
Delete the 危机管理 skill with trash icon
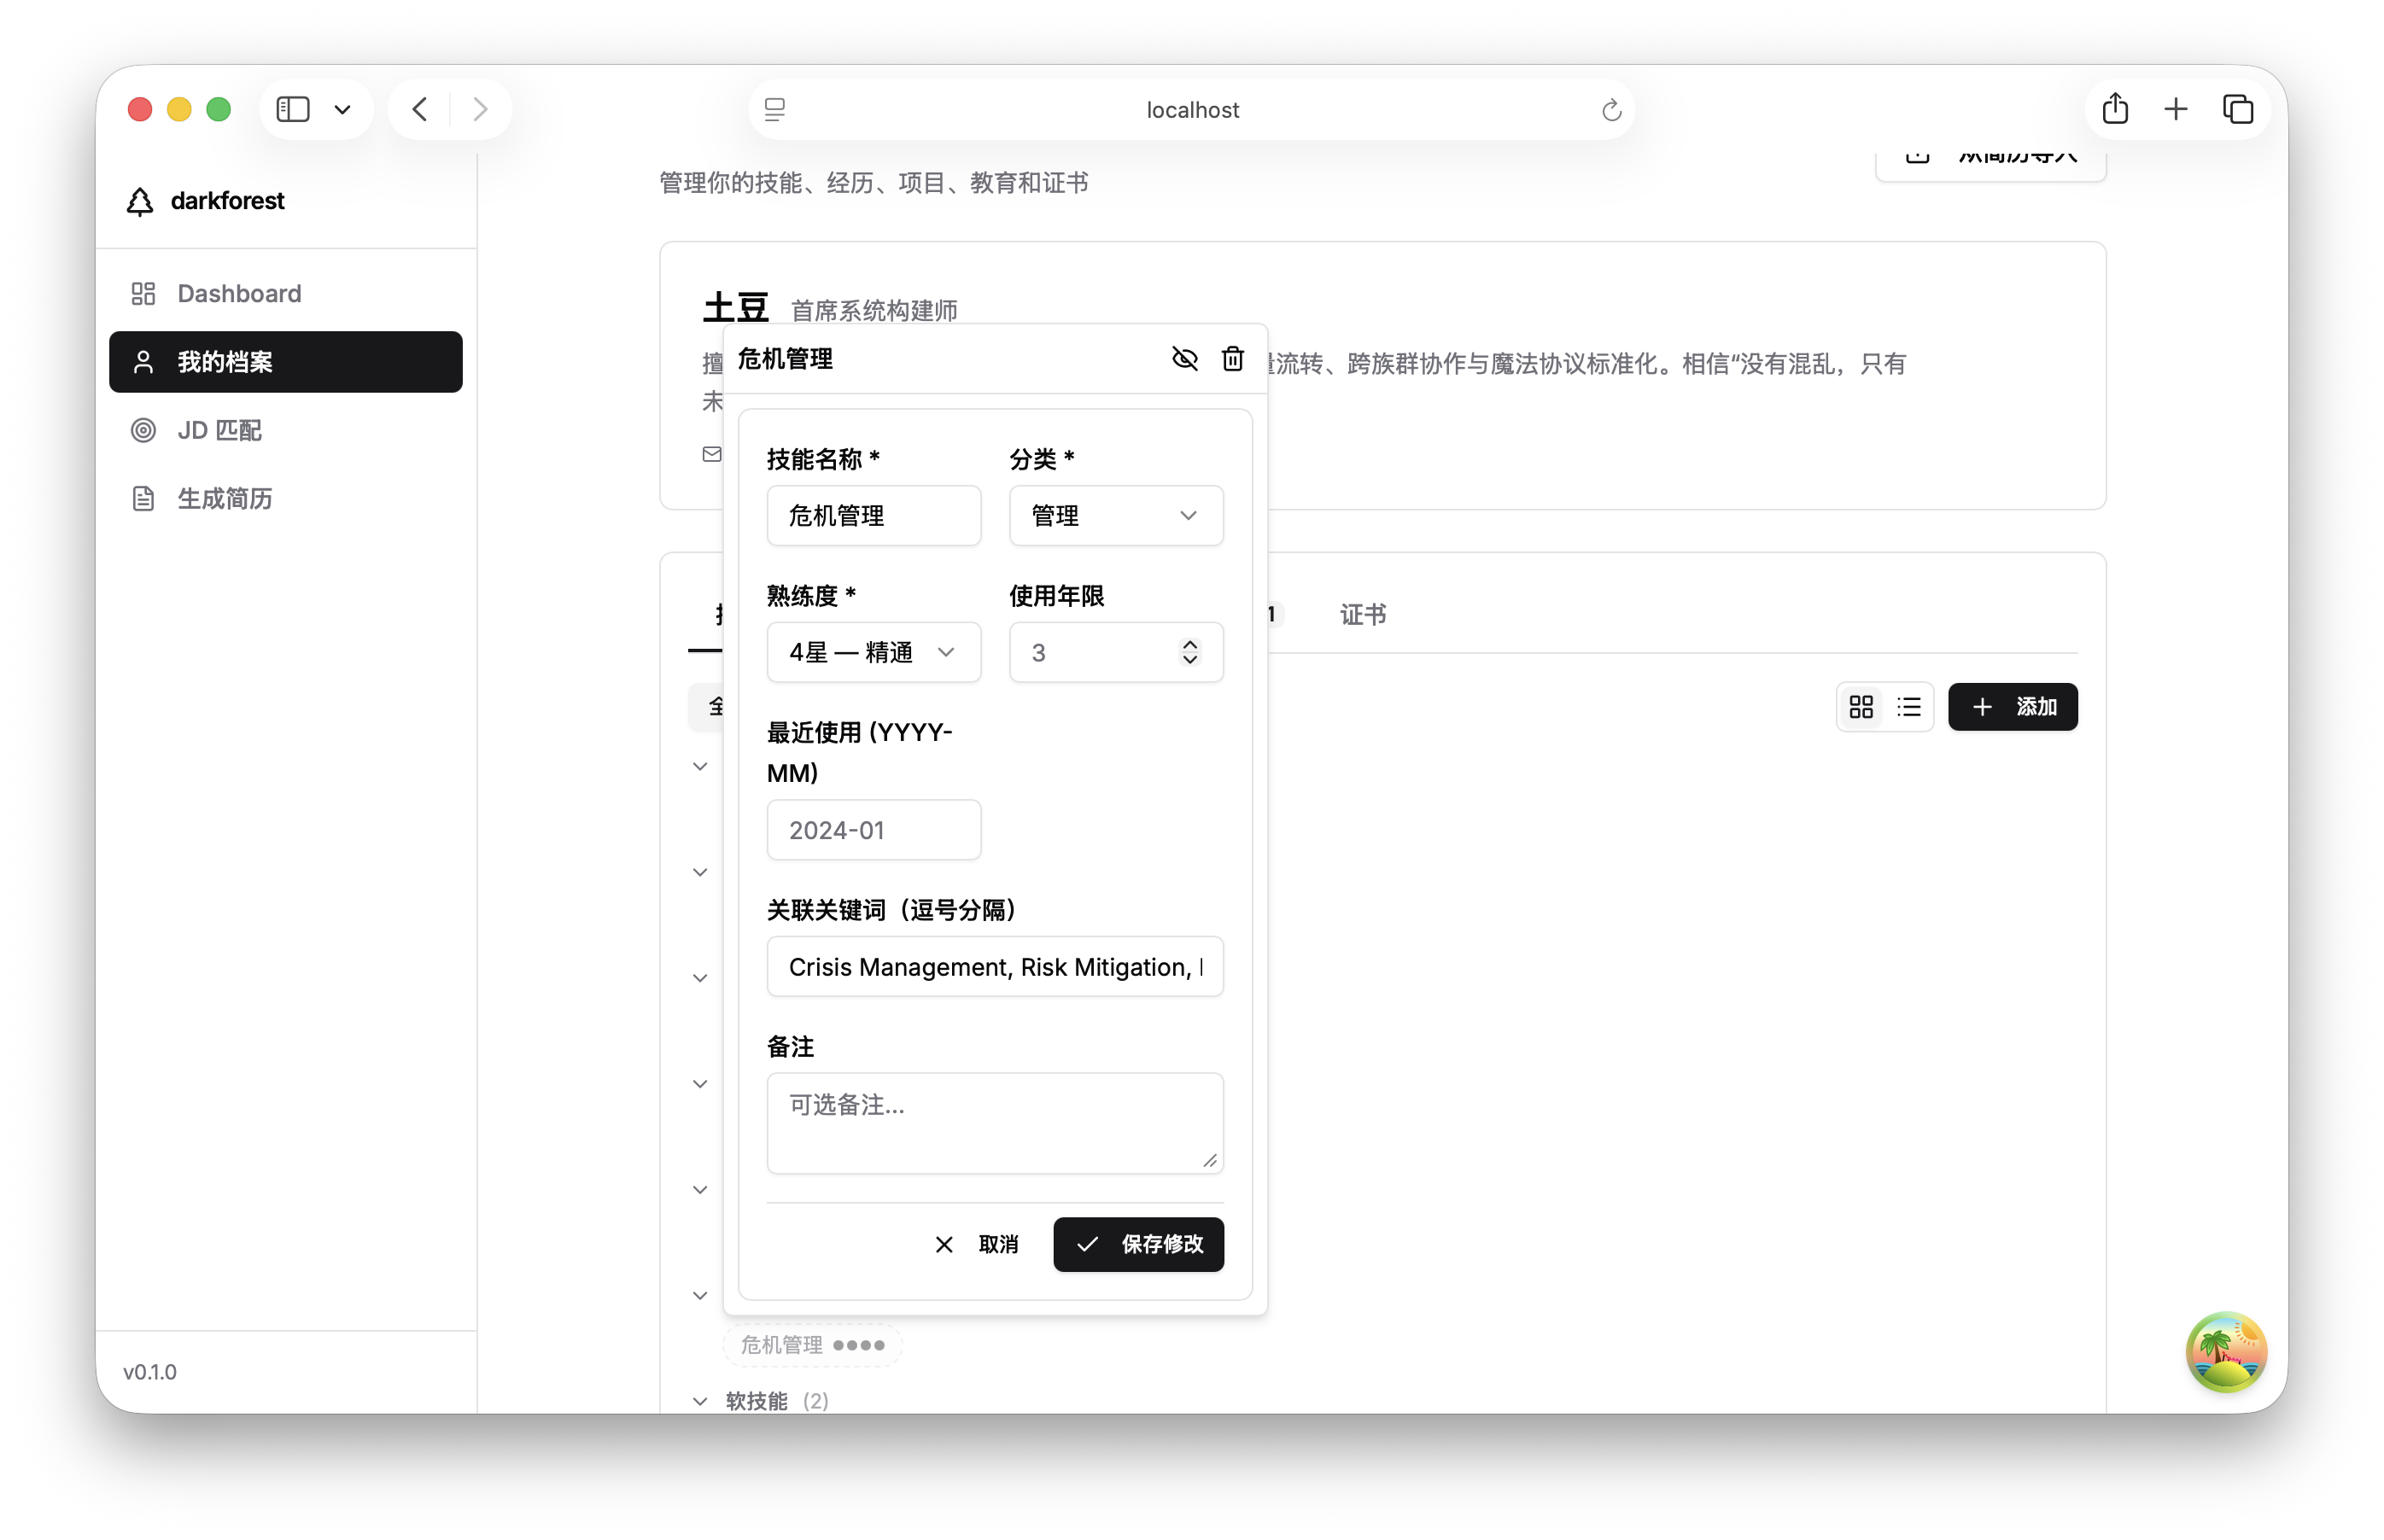coord(1233,358)
